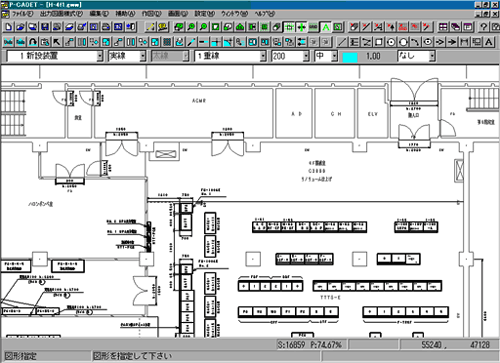
Task: Open the ファイル menu
Action: click(23, 14)
